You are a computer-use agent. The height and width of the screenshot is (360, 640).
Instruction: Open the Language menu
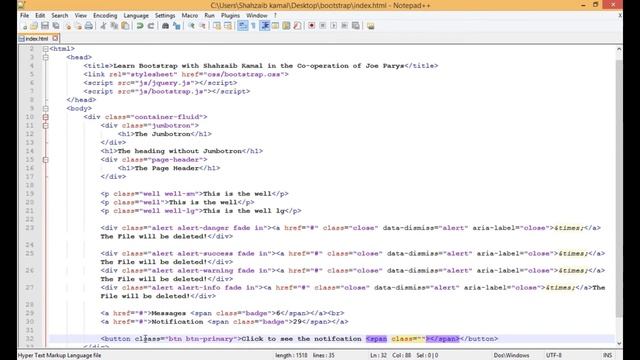(x=136, y=16)
